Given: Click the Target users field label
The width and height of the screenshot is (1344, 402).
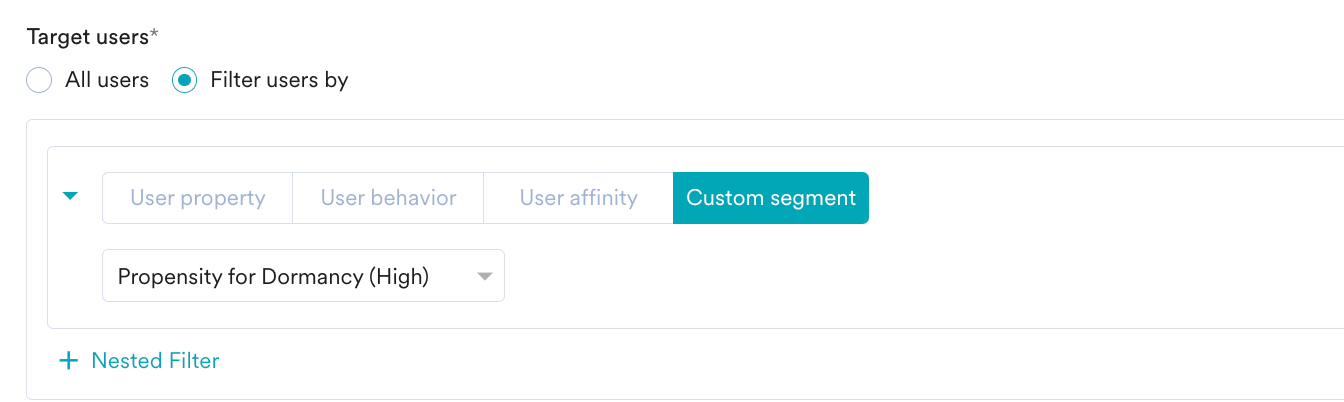Looking at the screenshot, I should tap(86, 37).
